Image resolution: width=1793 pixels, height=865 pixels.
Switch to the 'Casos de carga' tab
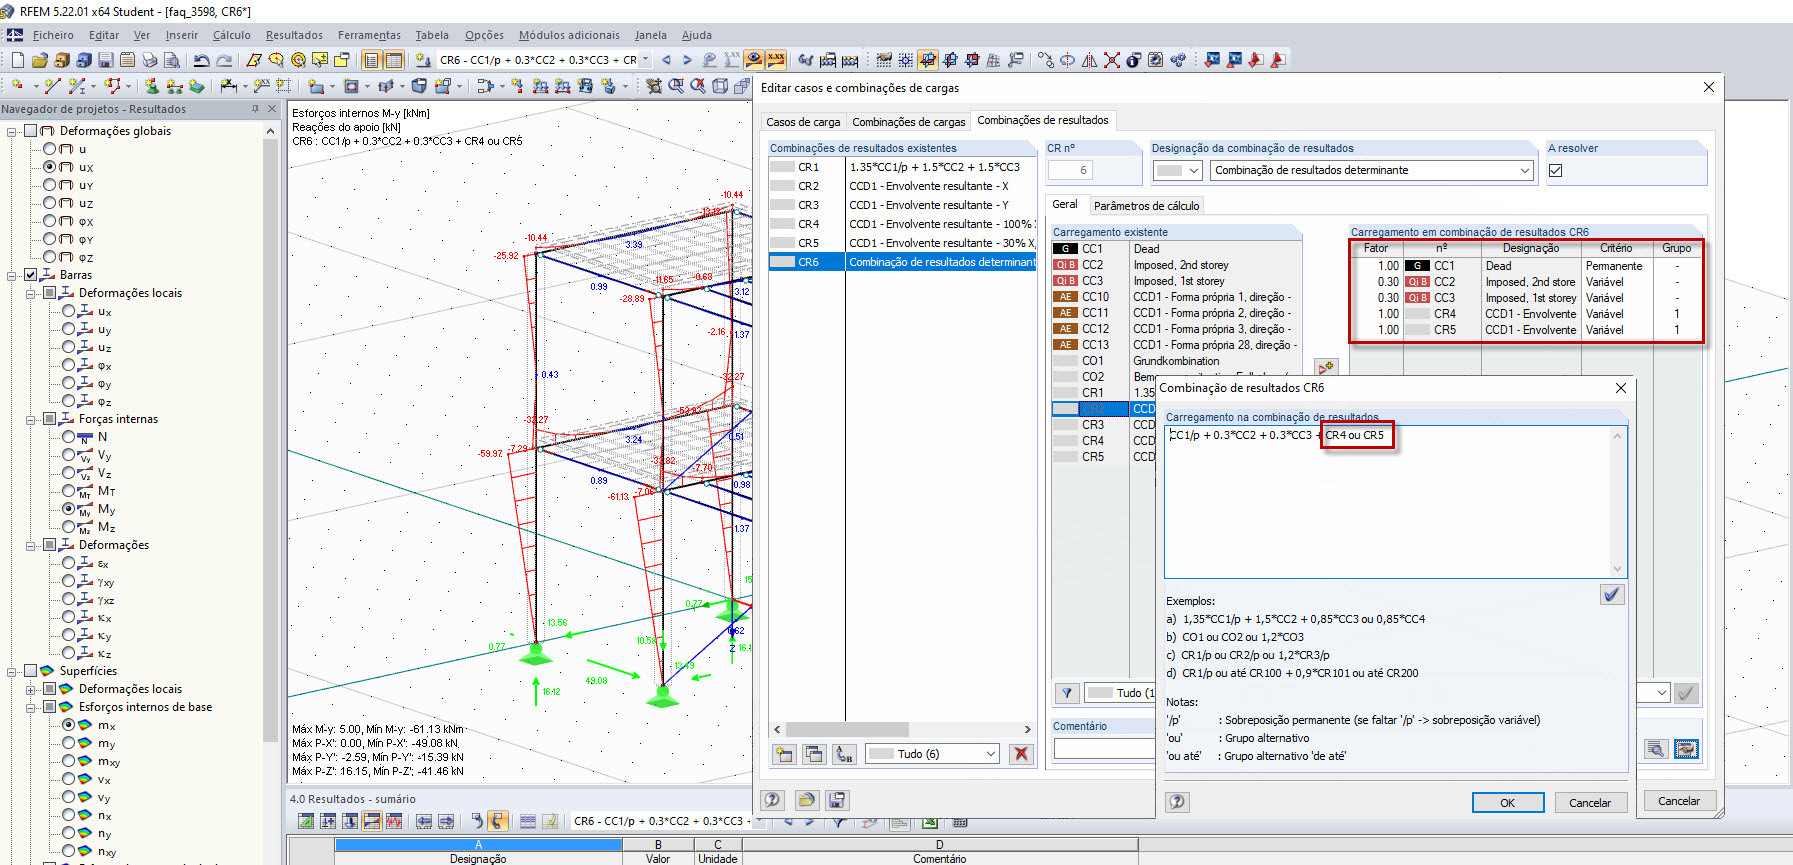click(803, 122)
